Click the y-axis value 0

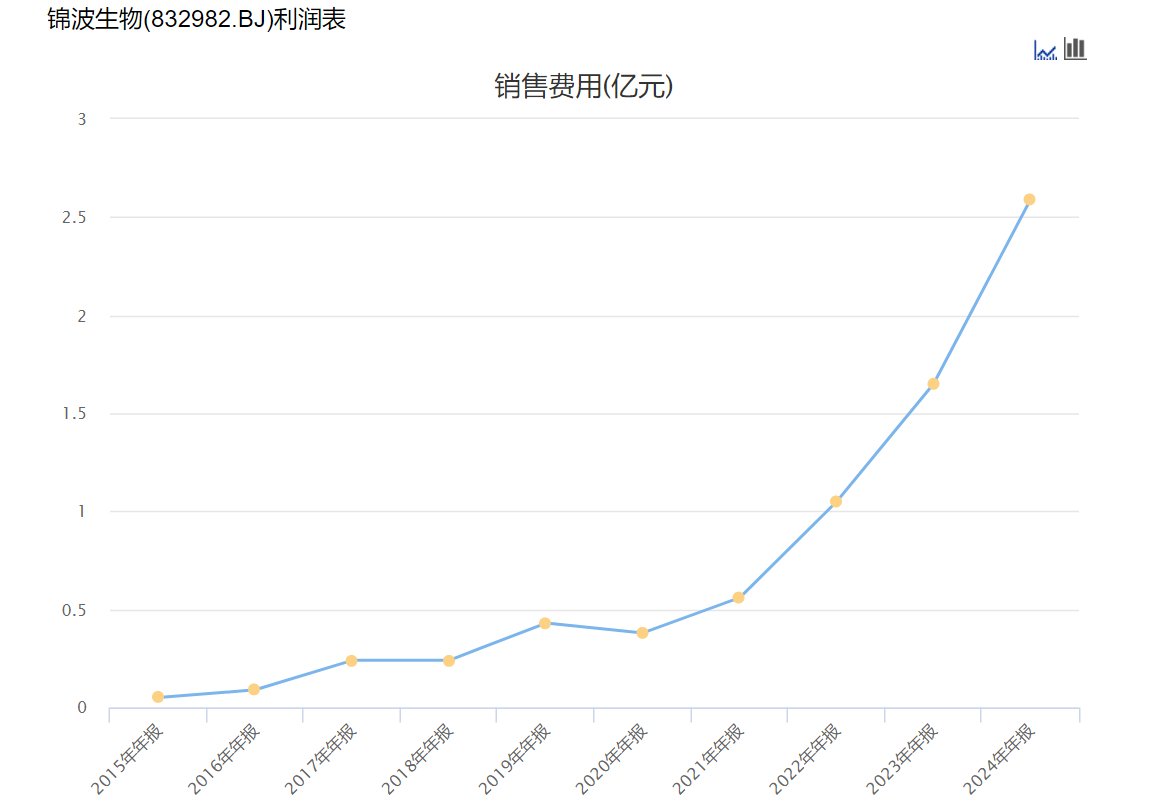click(82, 707)
